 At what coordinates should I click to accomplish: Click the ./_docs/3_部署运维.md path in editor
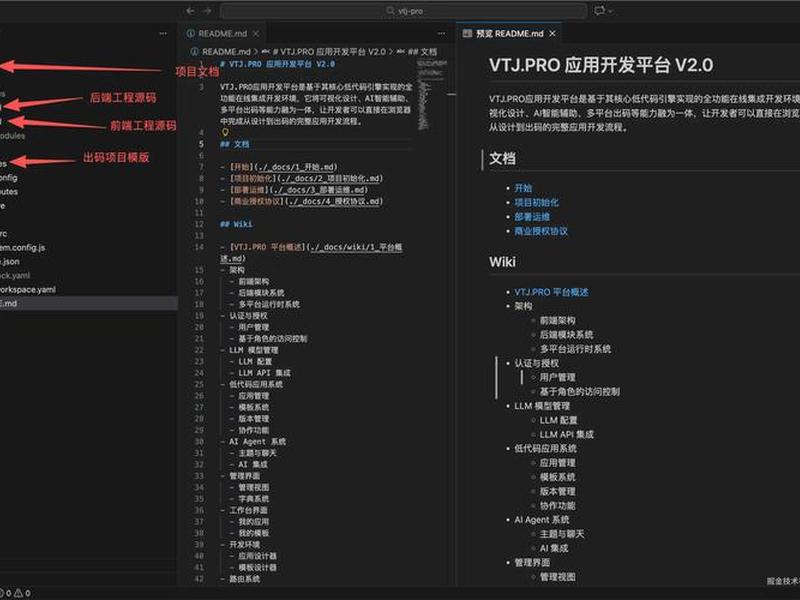tap(317, 190)
